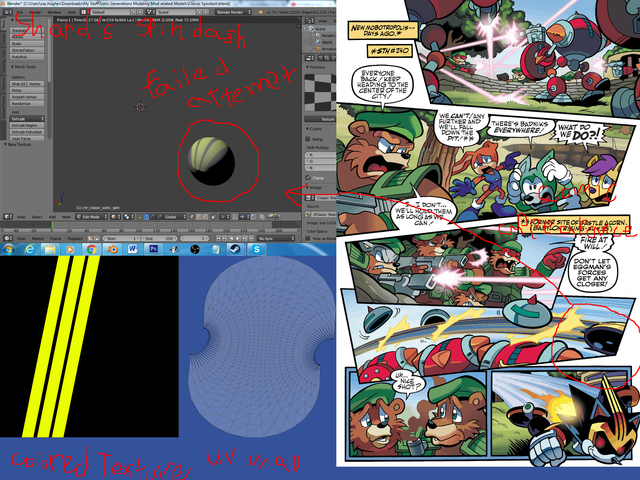The image size is (640, 480).
Task: Open the File menu
Action: click(x=20, y=12)
